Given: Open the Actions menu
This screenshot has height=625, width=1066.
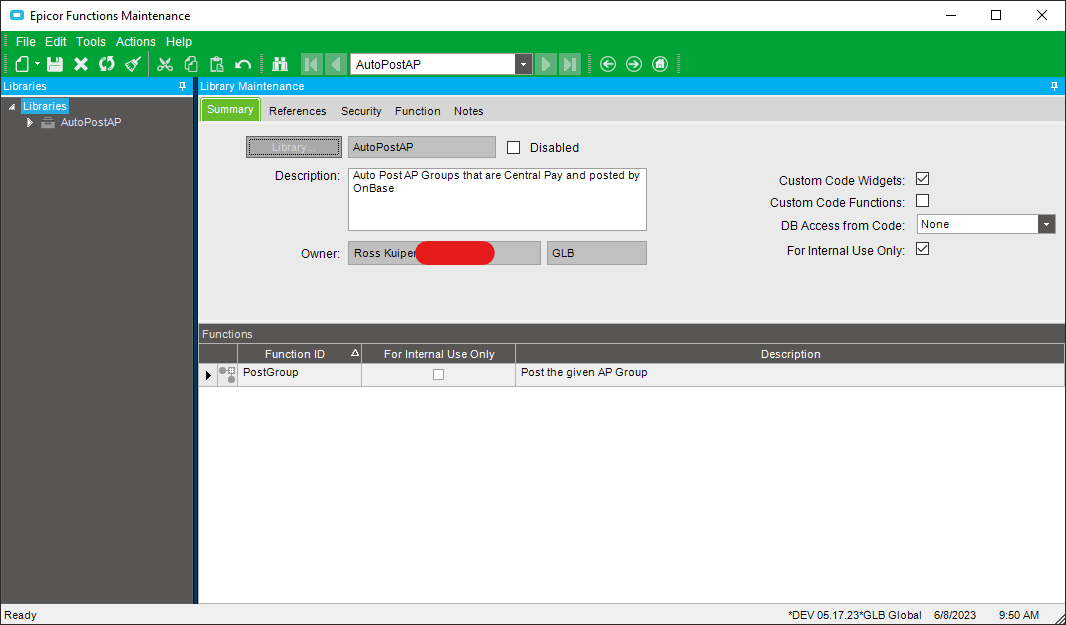Looking at the screenshot, I should coord(135,41).
